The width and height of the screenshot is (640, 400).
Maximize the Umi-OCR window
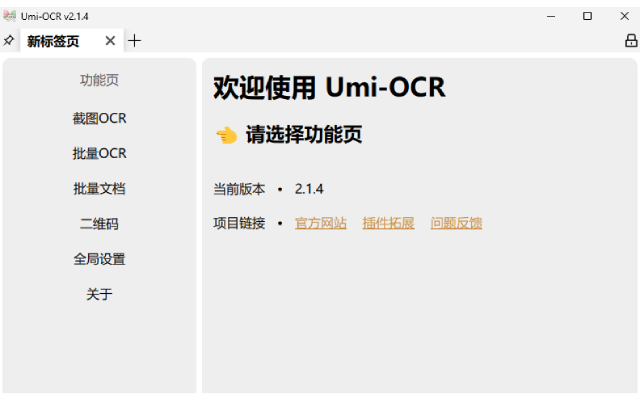pos(587,16)
